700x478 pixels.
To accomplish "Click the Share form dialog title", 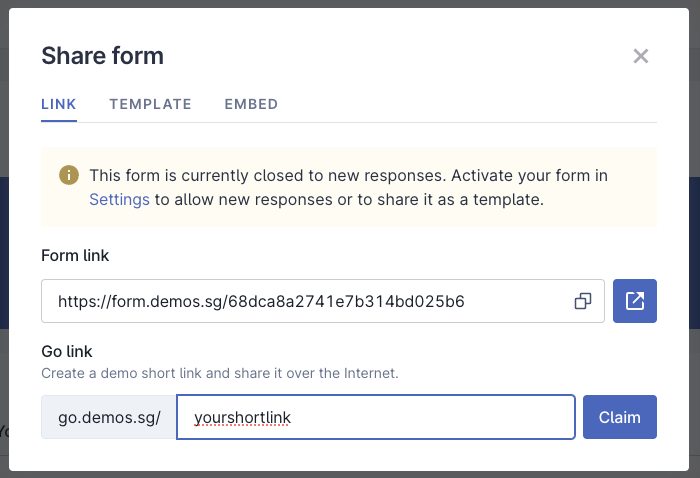I will [x=102, y=56].
